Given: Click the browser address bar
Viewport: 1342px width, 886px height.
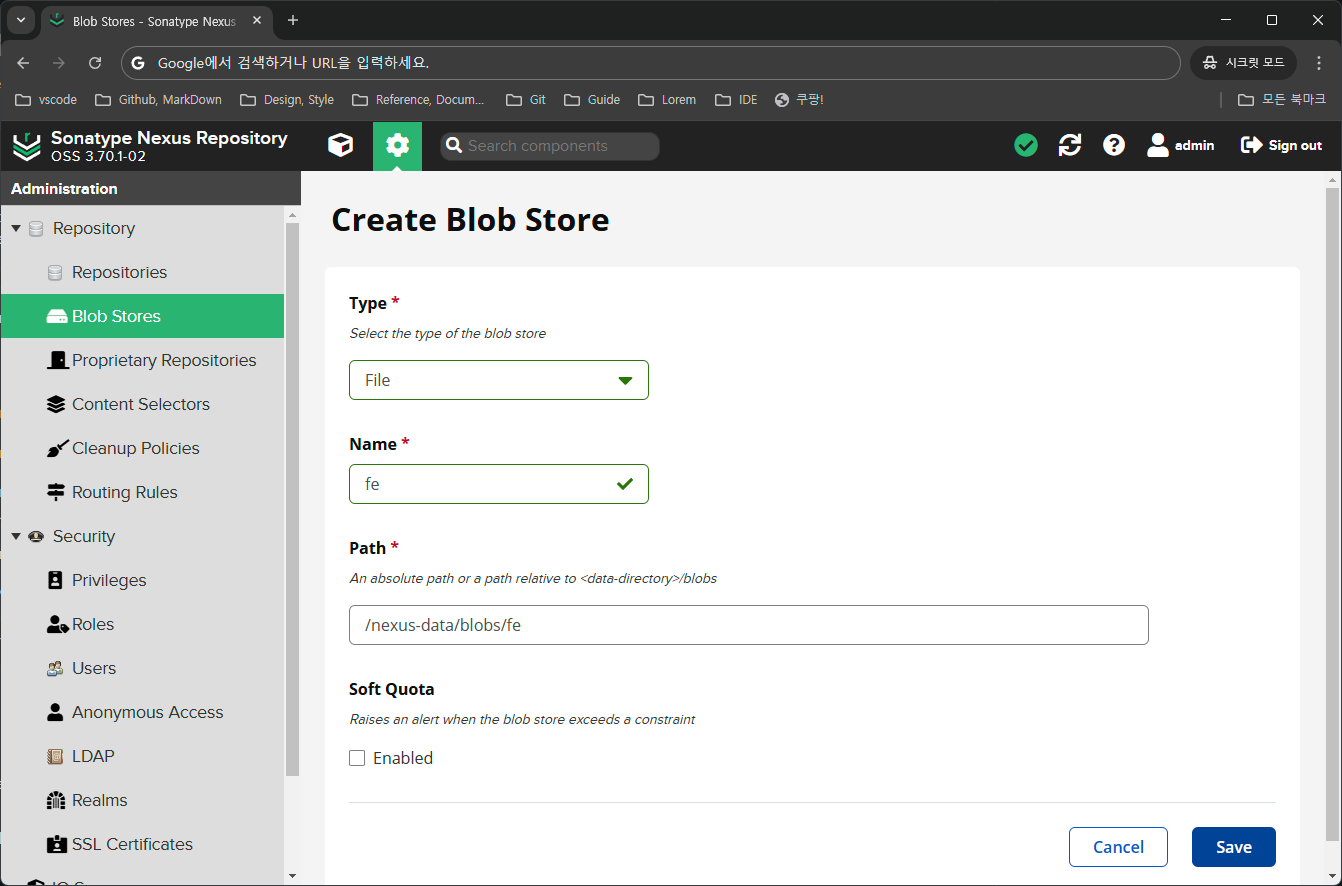Looking at the screenshot, I should coord(650,62).
